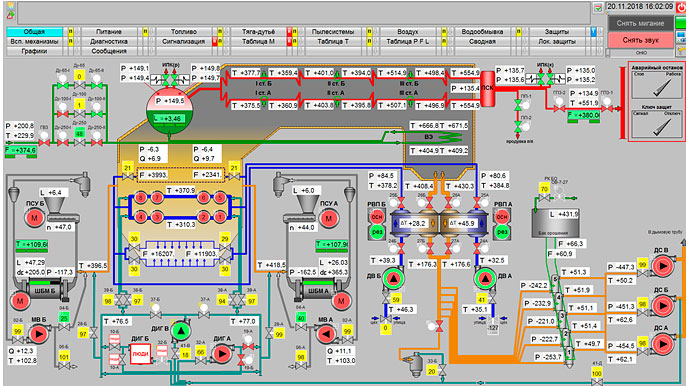Toggle РВП Б 'осн' indicator
This screenshot has height=386, width=686.
click(377, 217)
